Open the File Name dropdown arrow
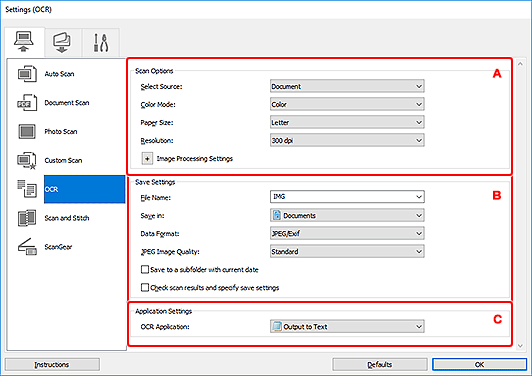 pyautogui.click(x=419, y=196)
